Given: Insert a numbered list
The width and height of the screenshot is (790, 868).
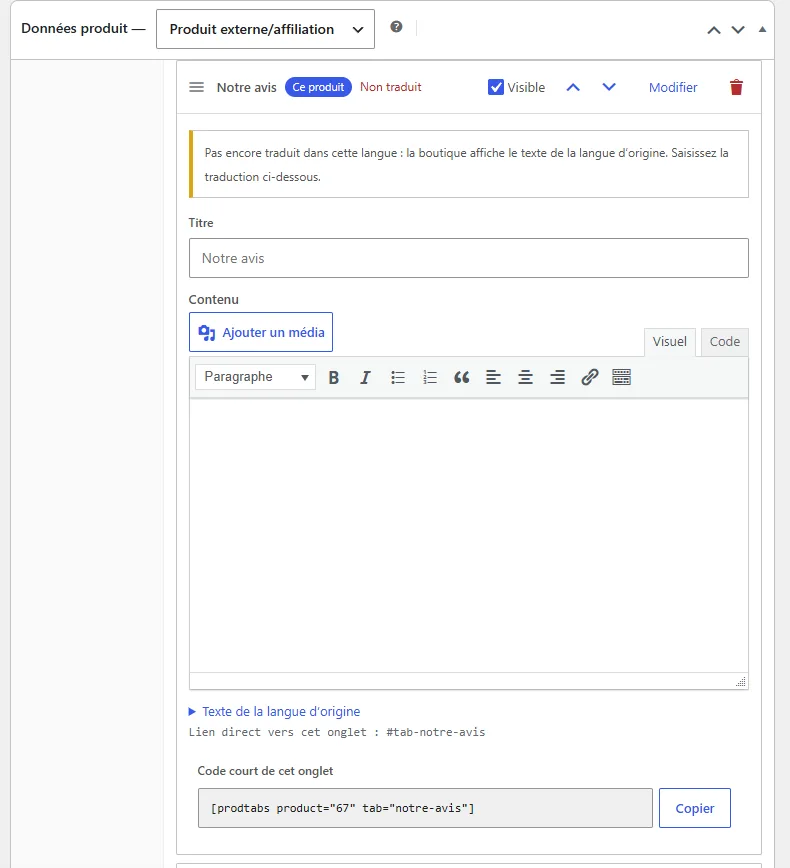Looking at the screenshot, I should [x=430, y=378].
